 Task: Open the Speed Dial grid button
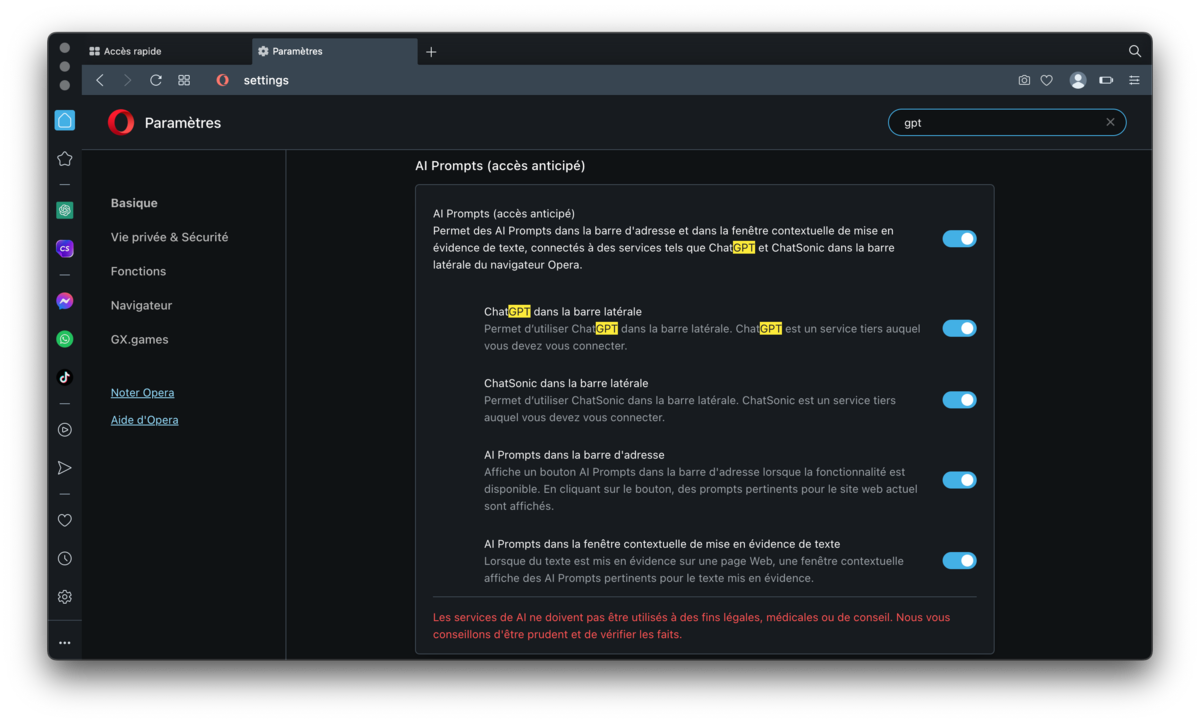[x=184, y=80]
